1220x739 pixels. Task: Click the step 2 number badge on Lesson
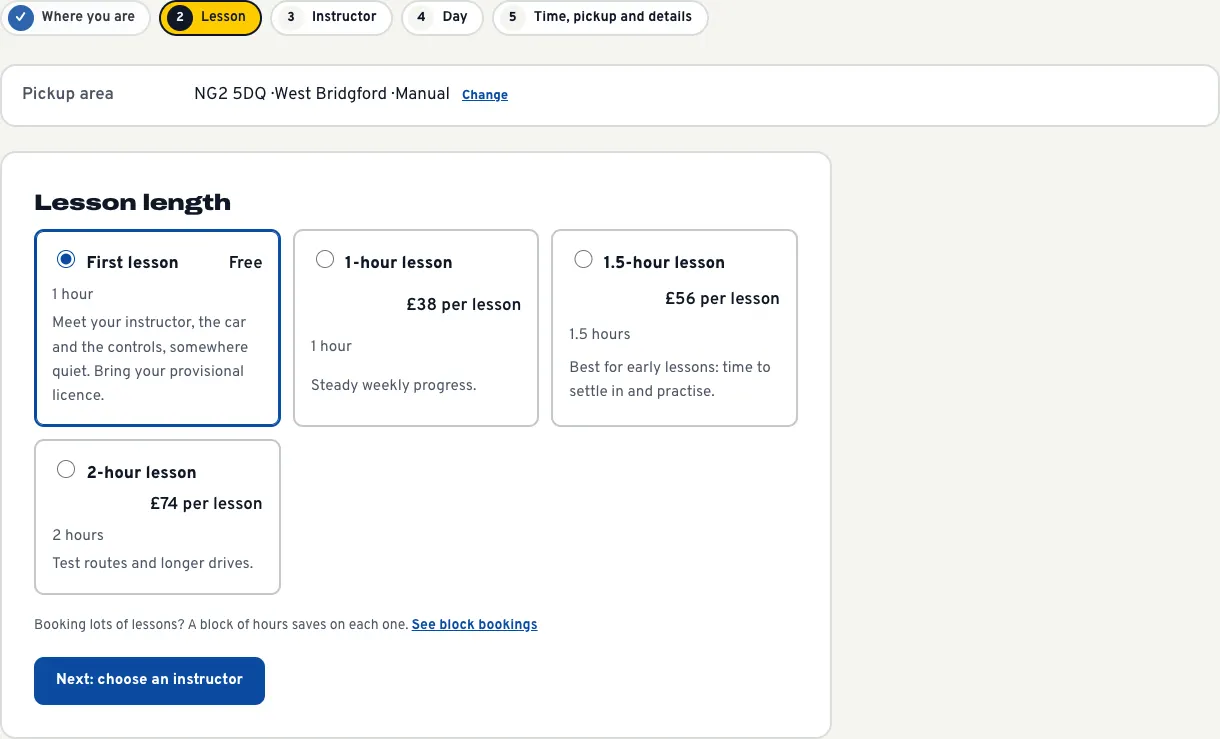point(179,17)
